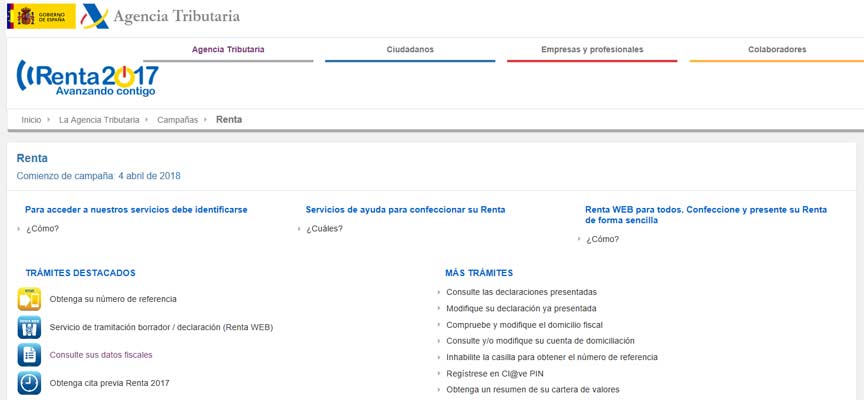
Task: Switch to the Colaboradores tab
Action: (776, 50)
